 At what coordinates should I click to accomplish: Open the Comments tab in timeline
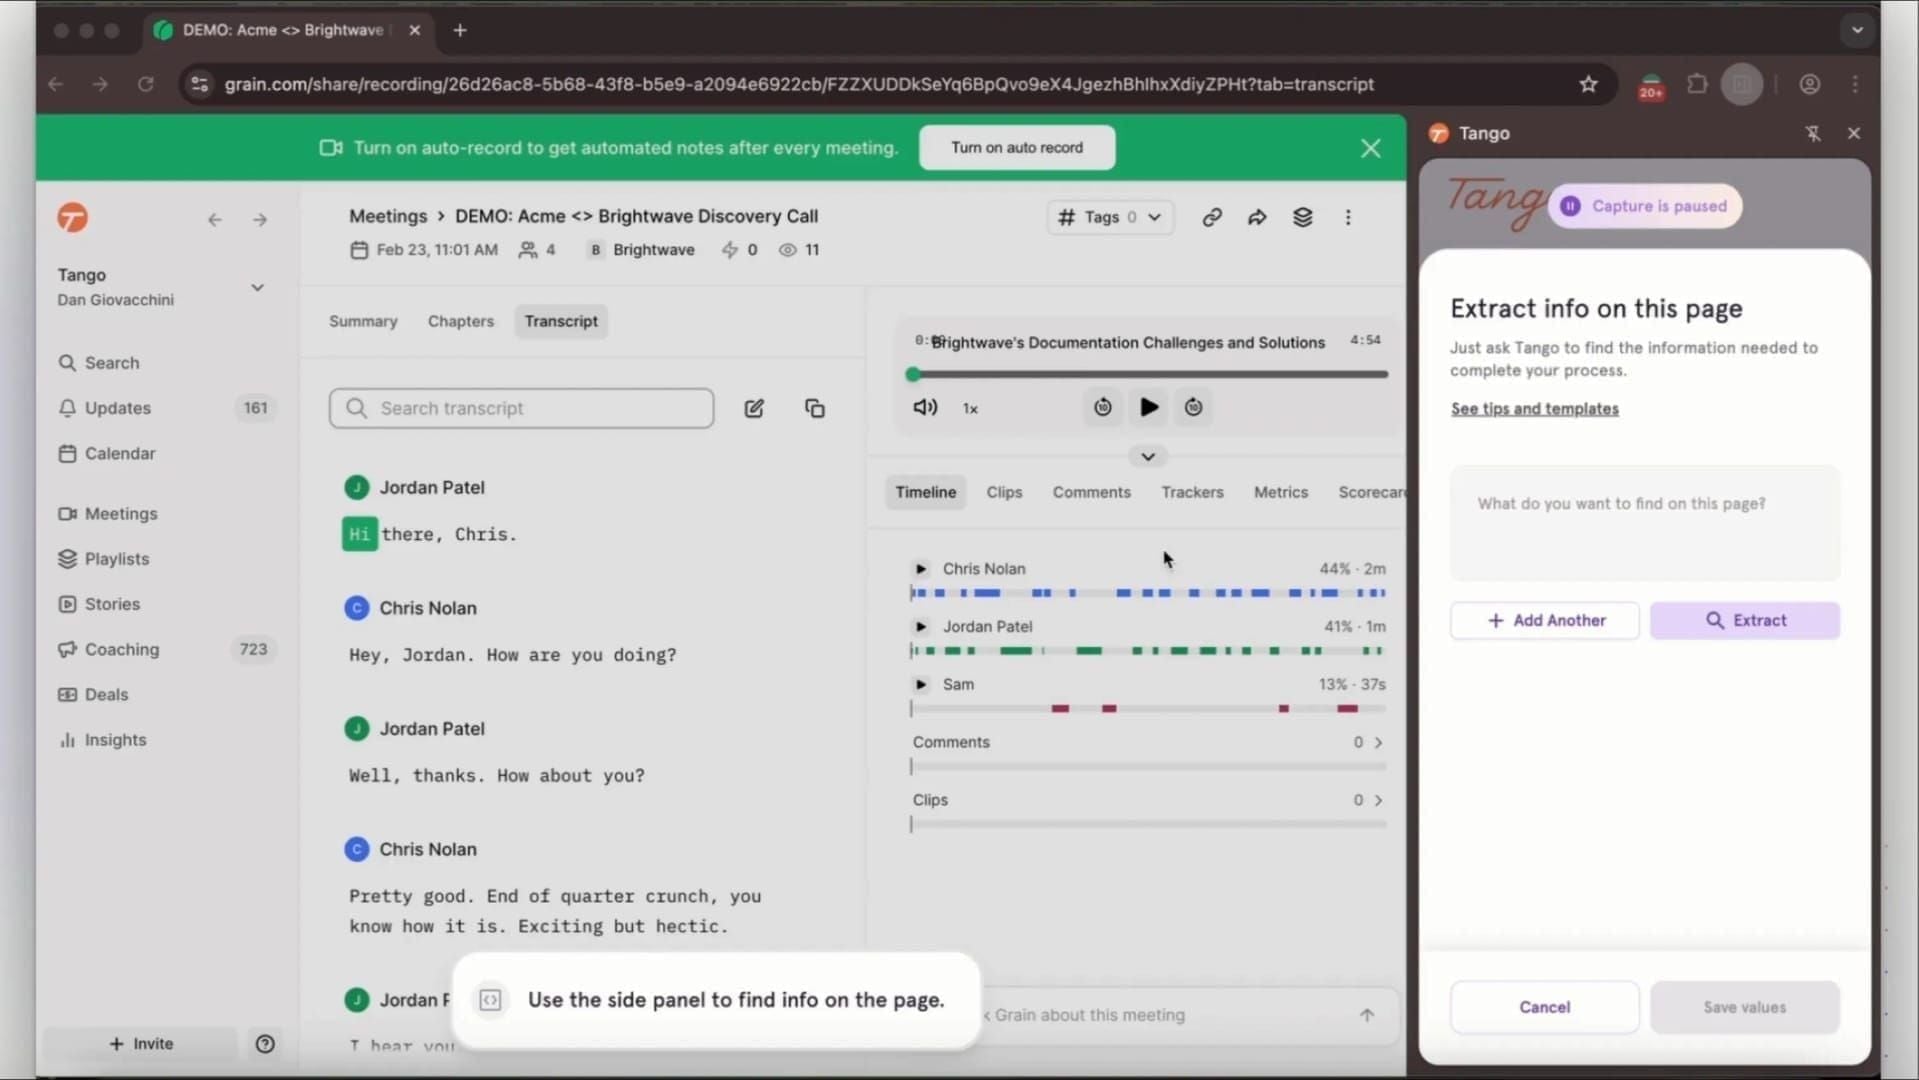[x=1091, y=492]
